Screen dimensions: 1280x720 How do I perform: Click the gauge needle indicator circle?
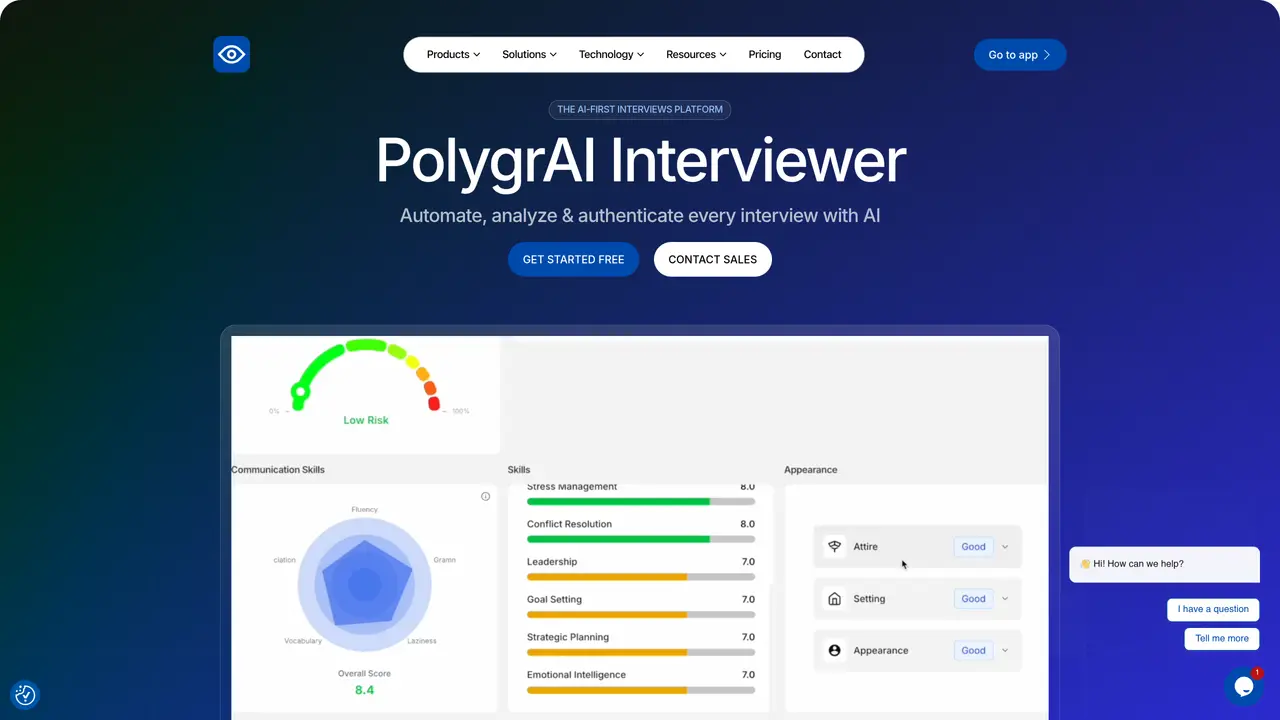(298, 391)
